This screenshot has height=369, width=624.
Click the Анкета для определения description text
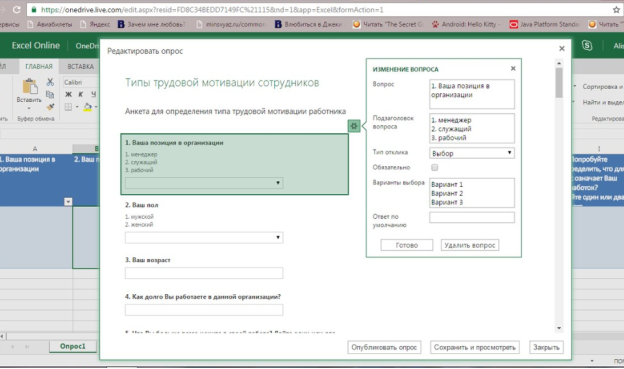[x=235, y=111]
